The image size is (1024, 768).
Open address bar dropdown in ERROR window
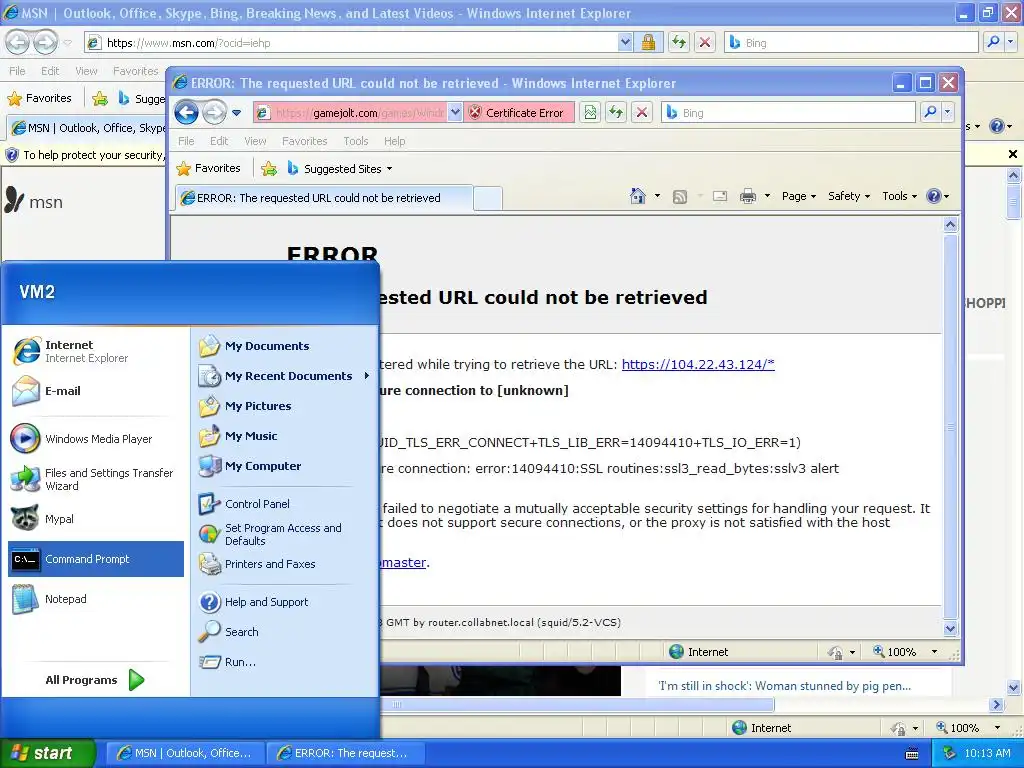click(455, 112)
